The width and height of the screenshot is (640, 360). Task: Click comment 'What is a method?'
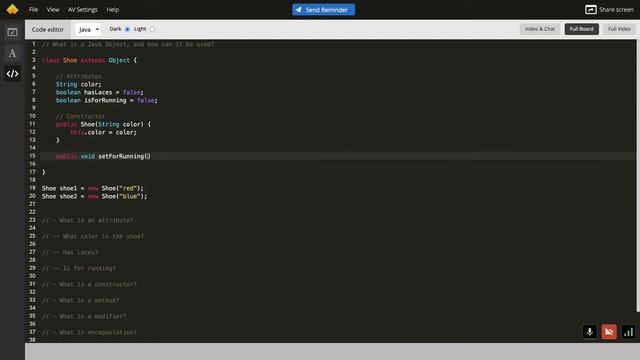[x=80, y=300]
